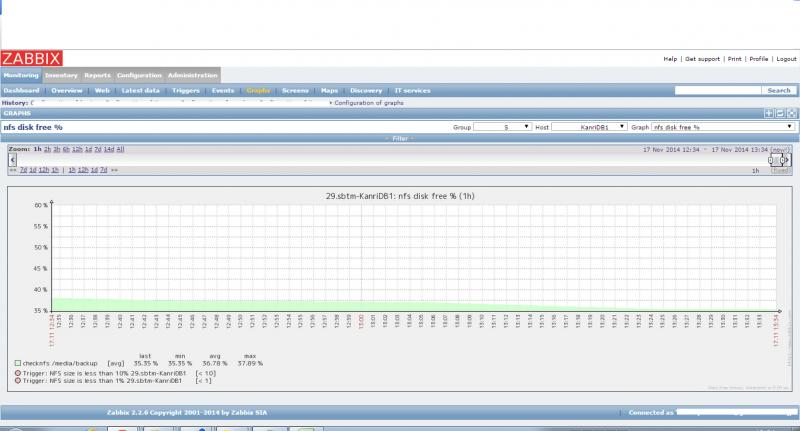Set zoom to 12h
This screenshot has height=431, width=800.
tap(76, 149)
